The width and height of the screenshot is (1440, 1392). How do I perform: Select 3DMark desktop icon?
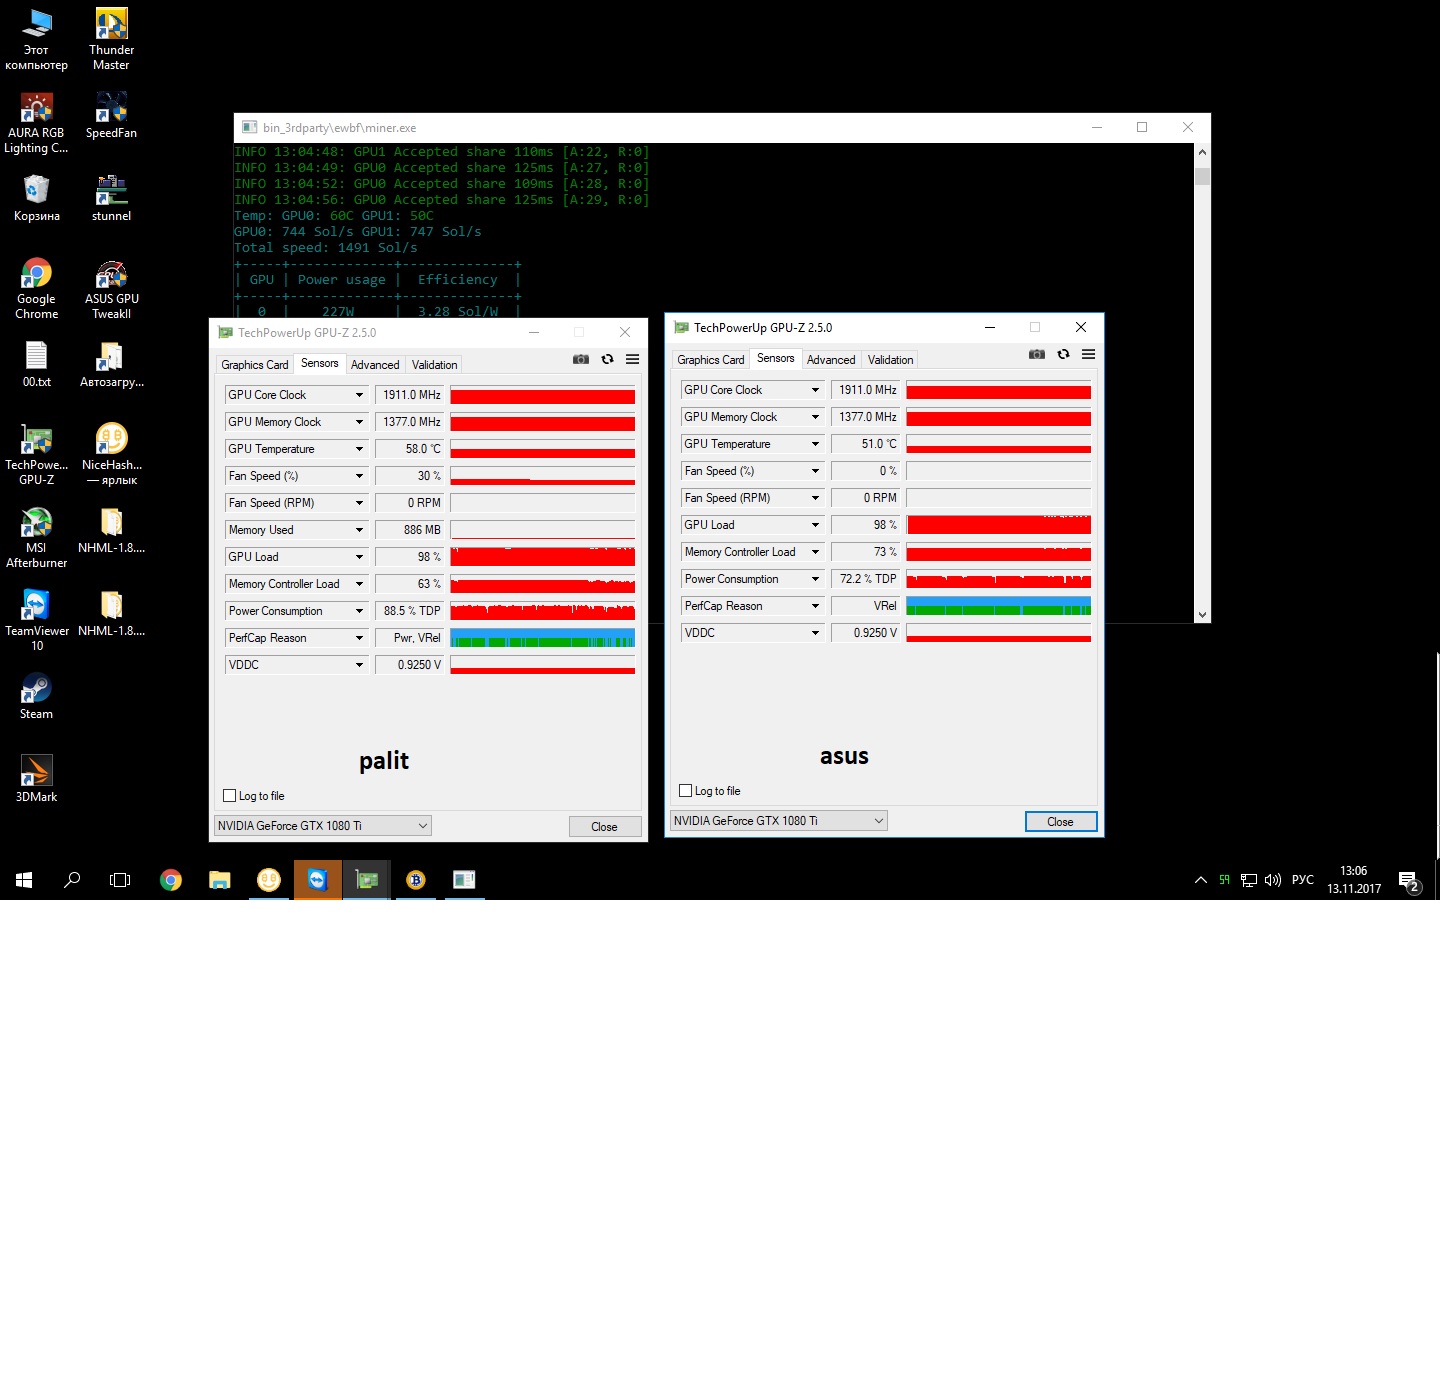36,779
